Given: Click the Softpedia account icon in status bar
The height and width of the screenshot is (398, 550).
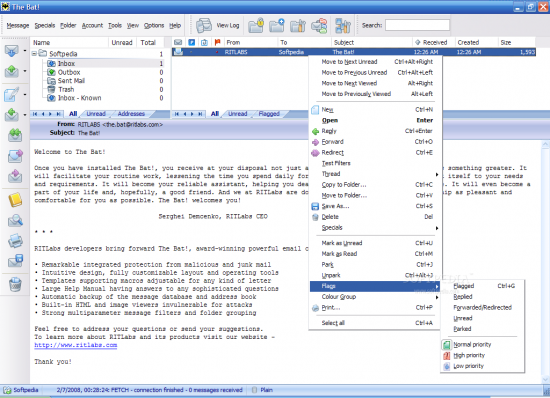Looking at the screenshot, I should 7,390.
